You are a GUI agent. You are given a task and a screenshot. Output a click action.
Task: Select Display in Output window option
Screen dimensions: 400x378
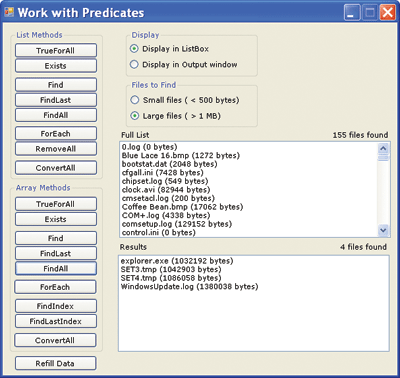pyautogui.click(x=183, y=64)
